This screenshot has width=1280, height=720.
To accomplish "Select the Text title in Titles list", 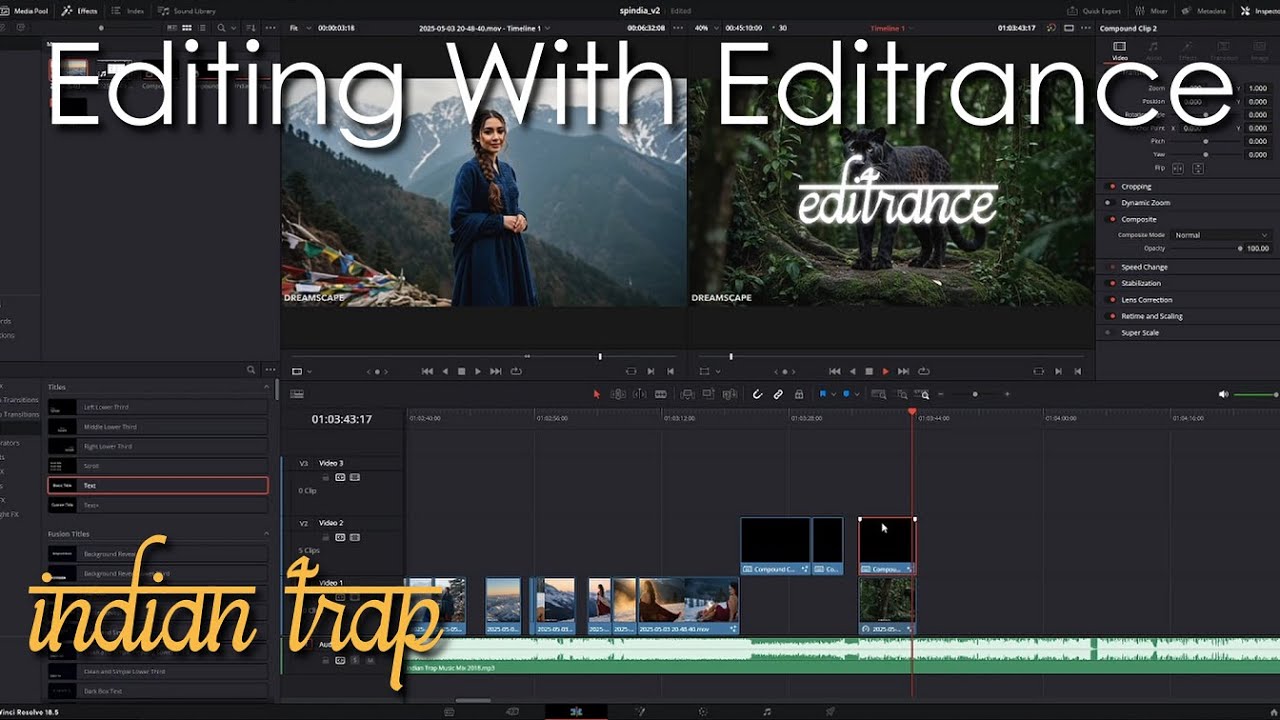I will pos(158,485).
